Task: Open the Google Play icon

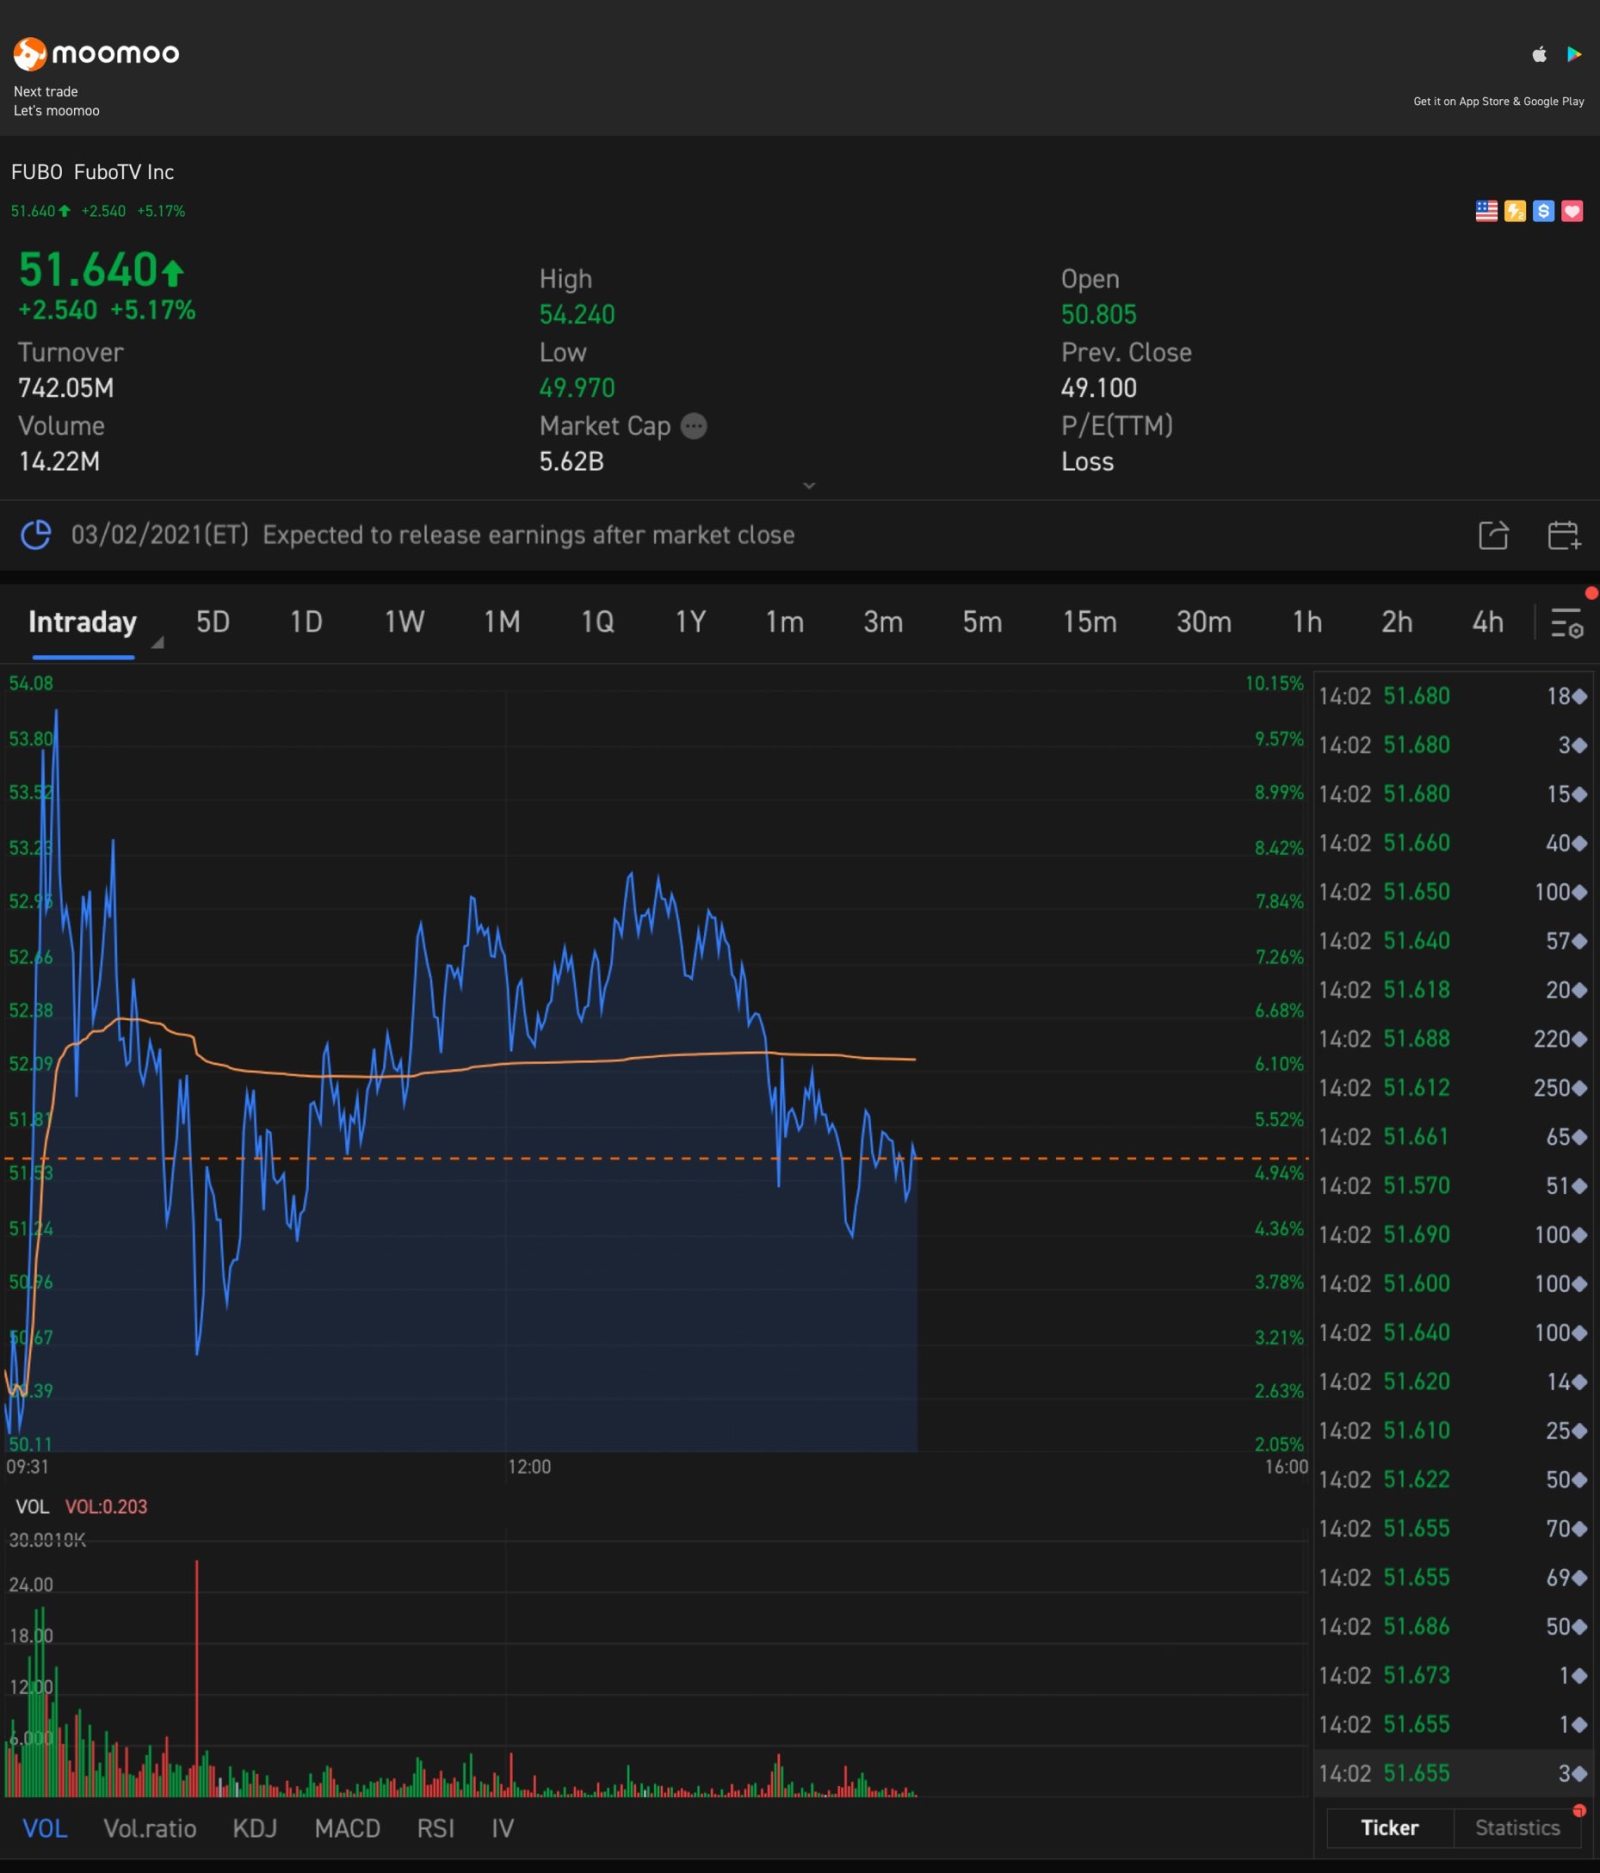Action: click(1574, 54)
